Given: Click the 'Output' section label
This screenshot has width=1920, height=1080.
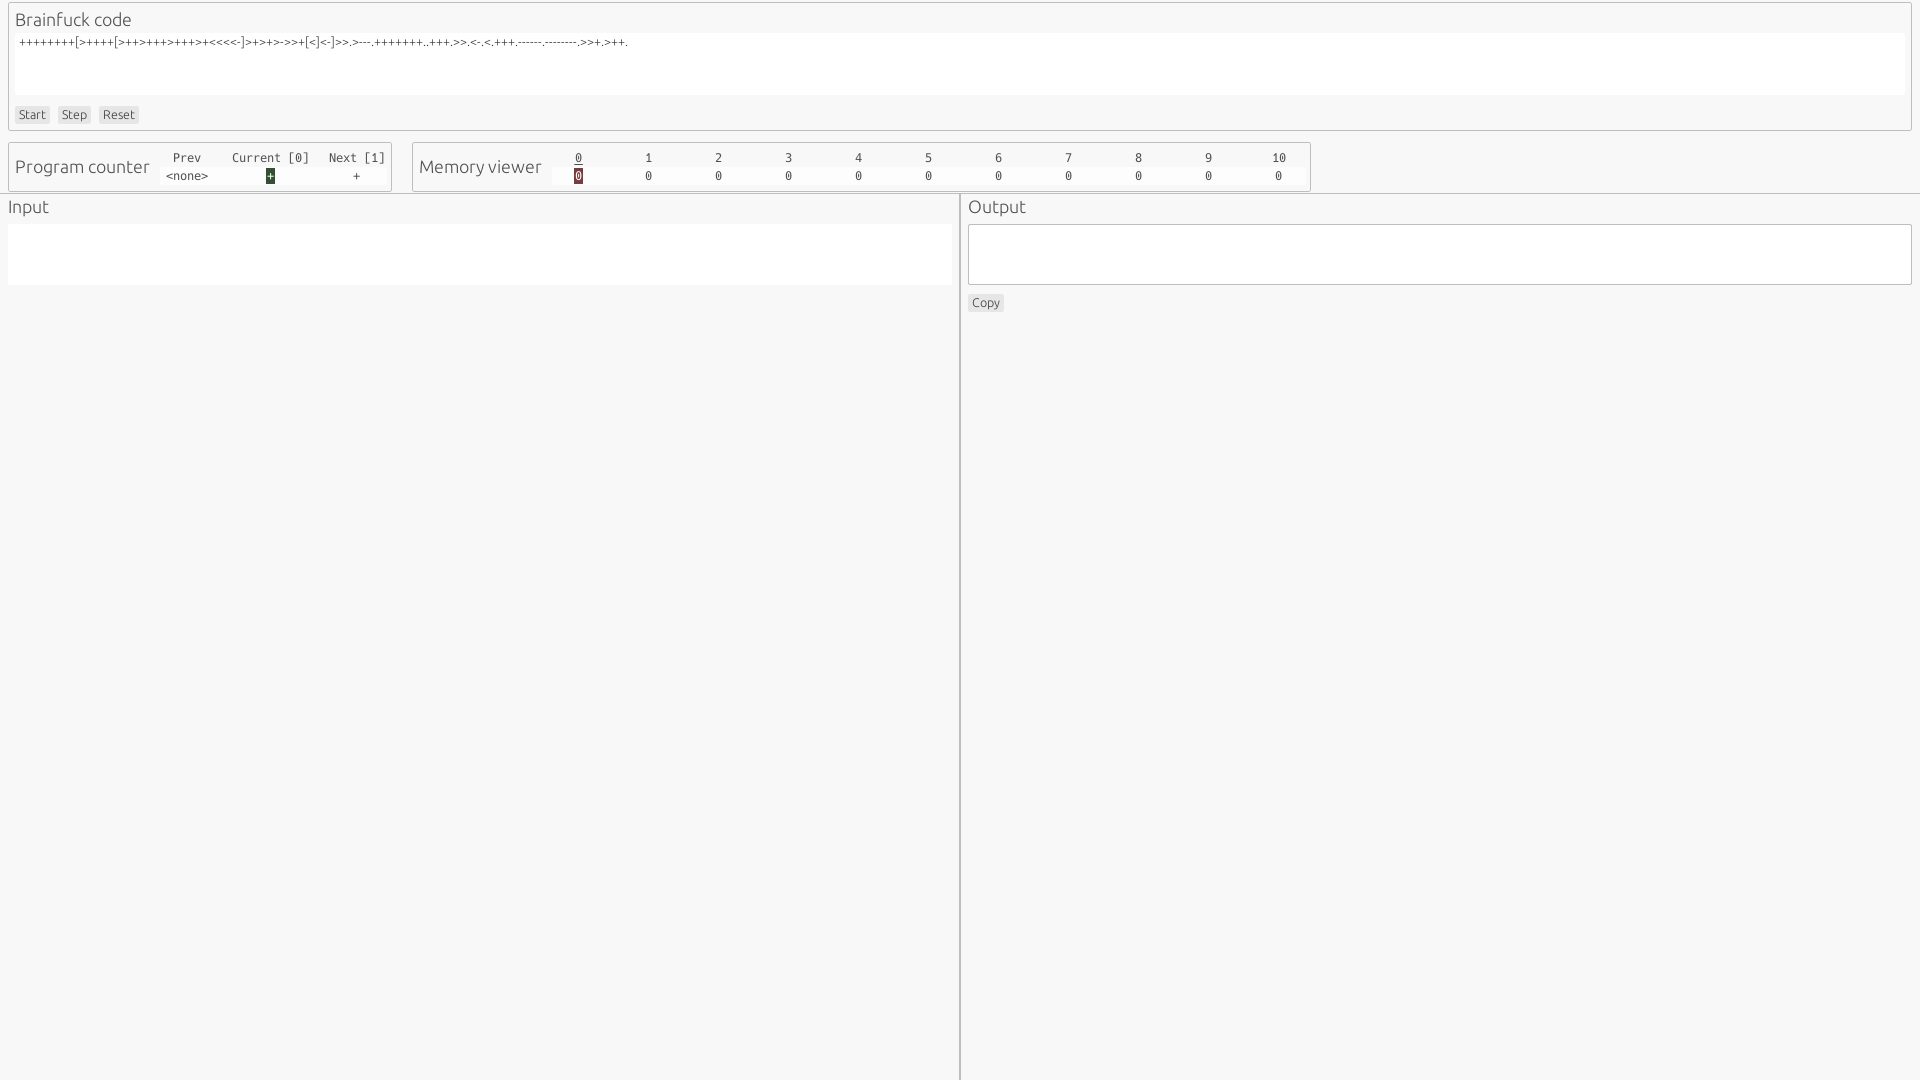Looking at the screenshot, I should (x=997, y=207).
